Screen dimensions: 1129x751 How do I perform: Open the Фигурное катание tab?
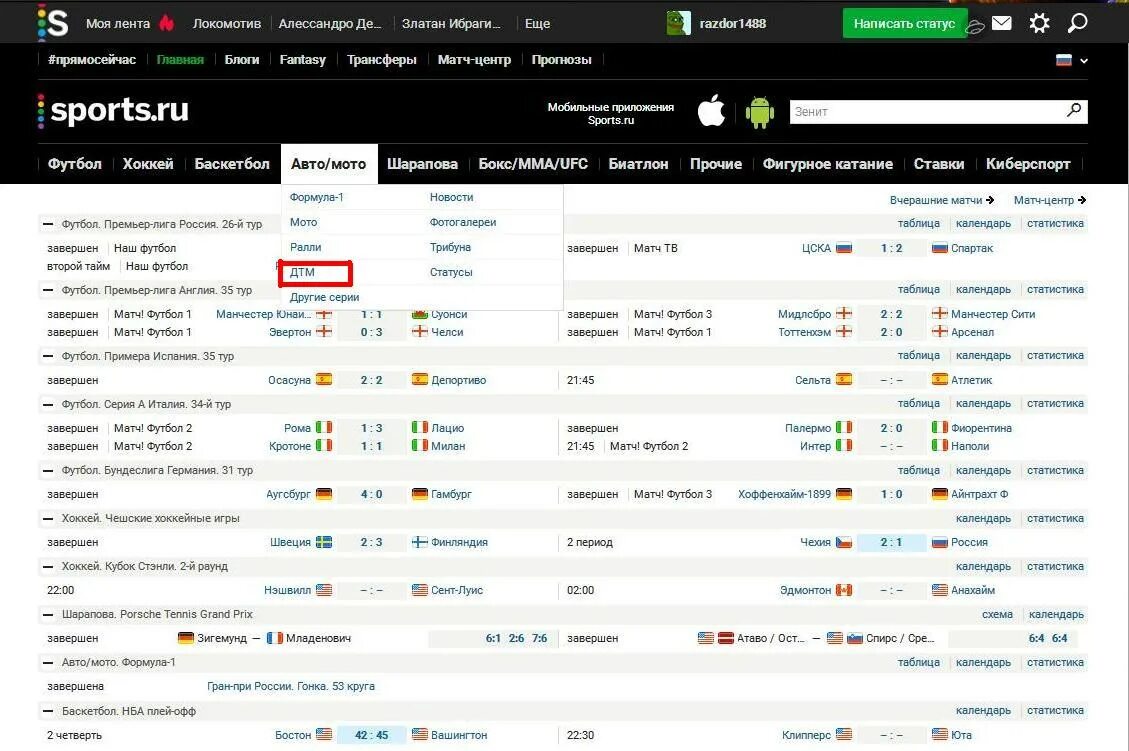pos(827,164)
